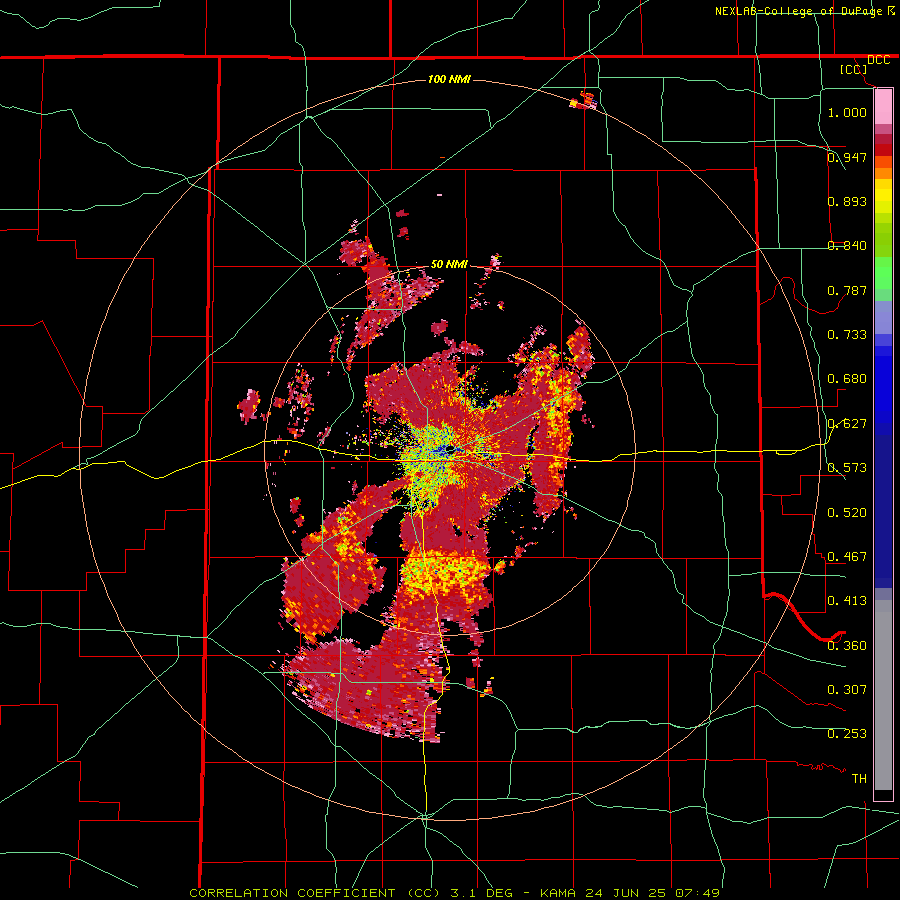Select the 0.360 legend value
The image size is (900, 900).
(847, 645)
